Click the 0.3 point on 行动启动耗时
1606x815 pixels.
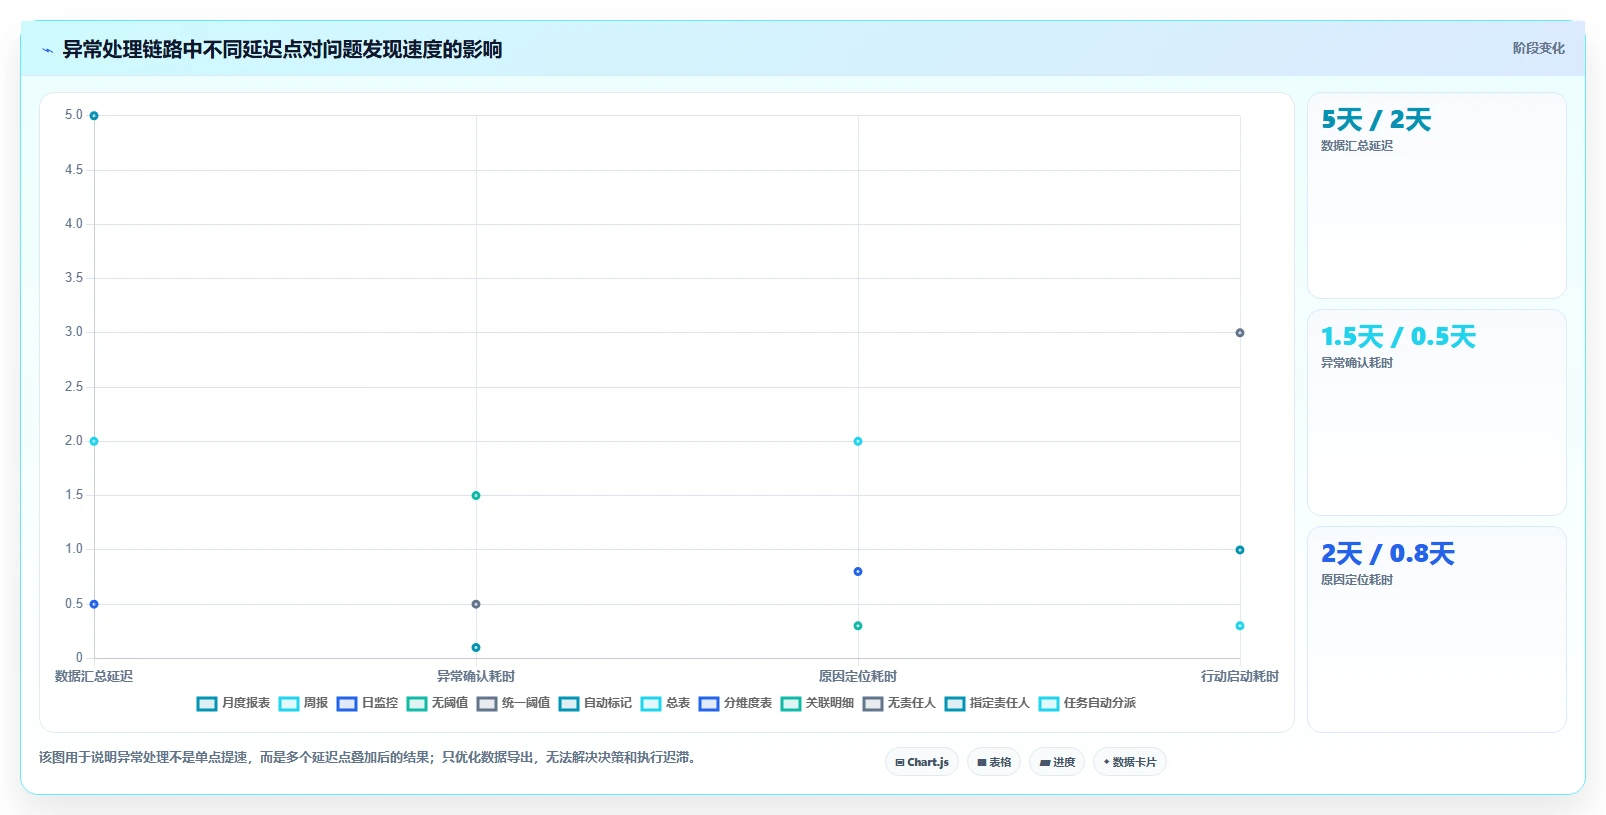[x=1240, y=626]
